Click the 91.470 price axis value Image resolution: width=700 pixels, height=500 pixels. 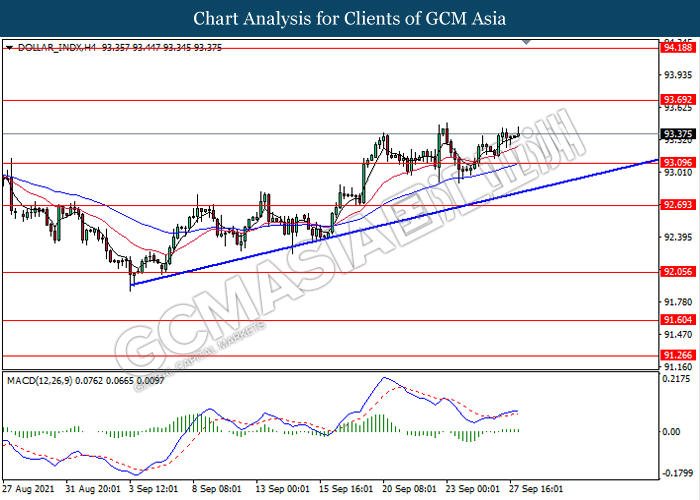678,334
